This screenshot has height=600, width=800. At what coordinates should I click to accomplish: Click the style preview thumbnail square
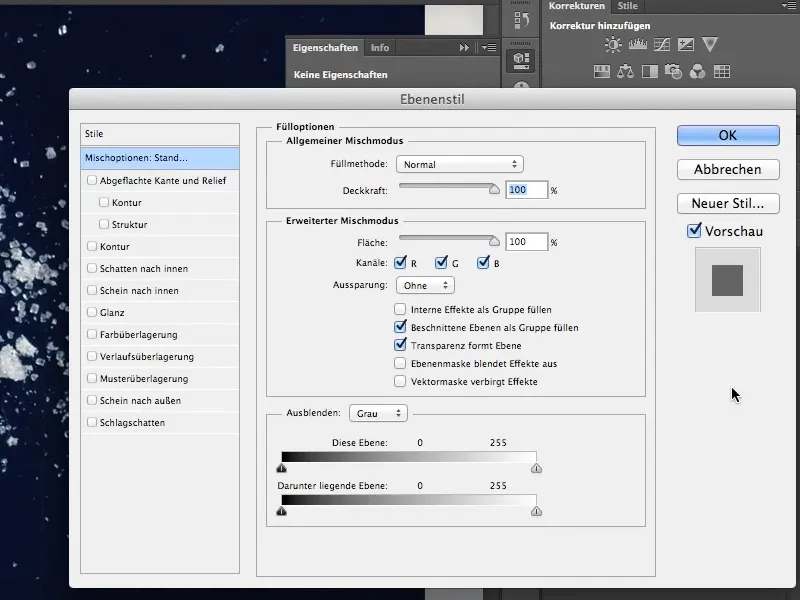point(728,280)
